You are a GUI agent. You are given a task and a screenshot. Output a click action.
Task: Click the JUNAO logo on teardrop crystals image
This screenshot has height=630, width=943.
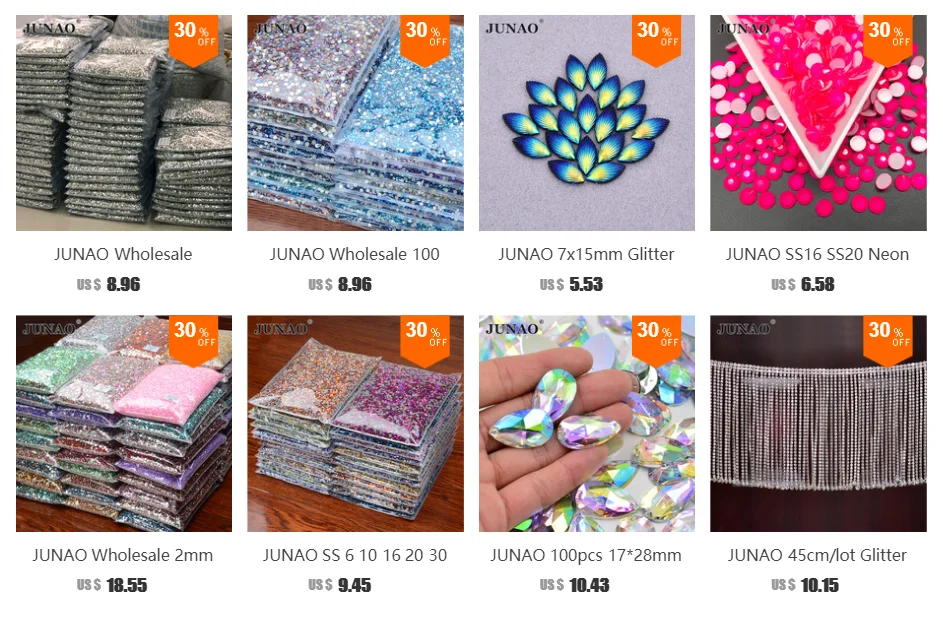pyautogui.click(x=514, y=328)
